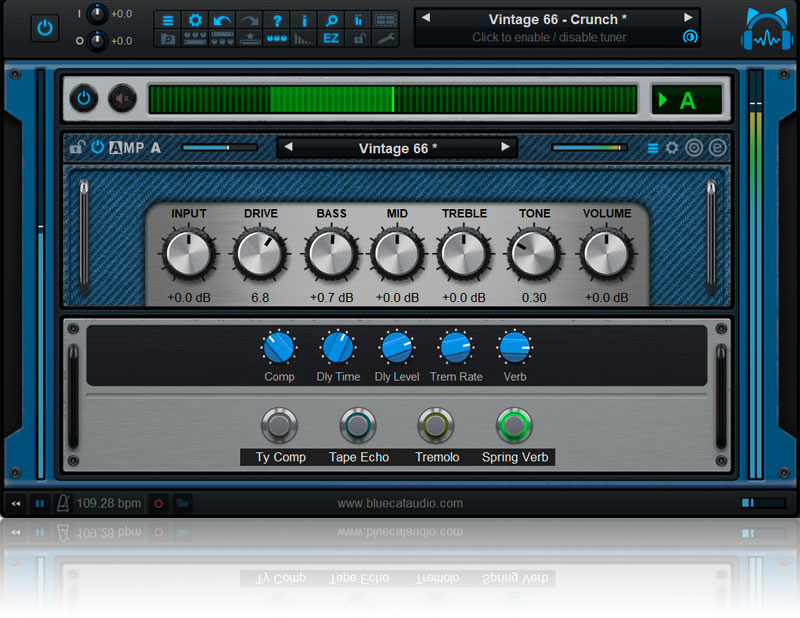The width and height of the screenshot is (800, 618).
Task: Undo the last change
Action: pyautogui.click(x=223, y=20)
